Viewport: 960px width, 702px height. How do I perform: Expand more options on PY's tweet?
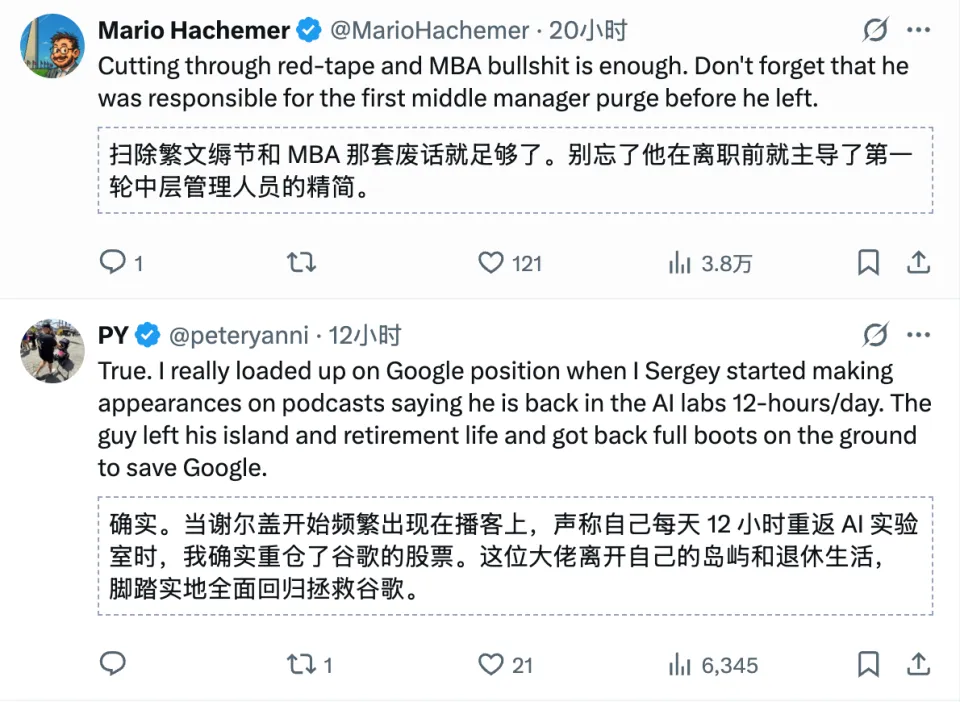coord(918,335)
